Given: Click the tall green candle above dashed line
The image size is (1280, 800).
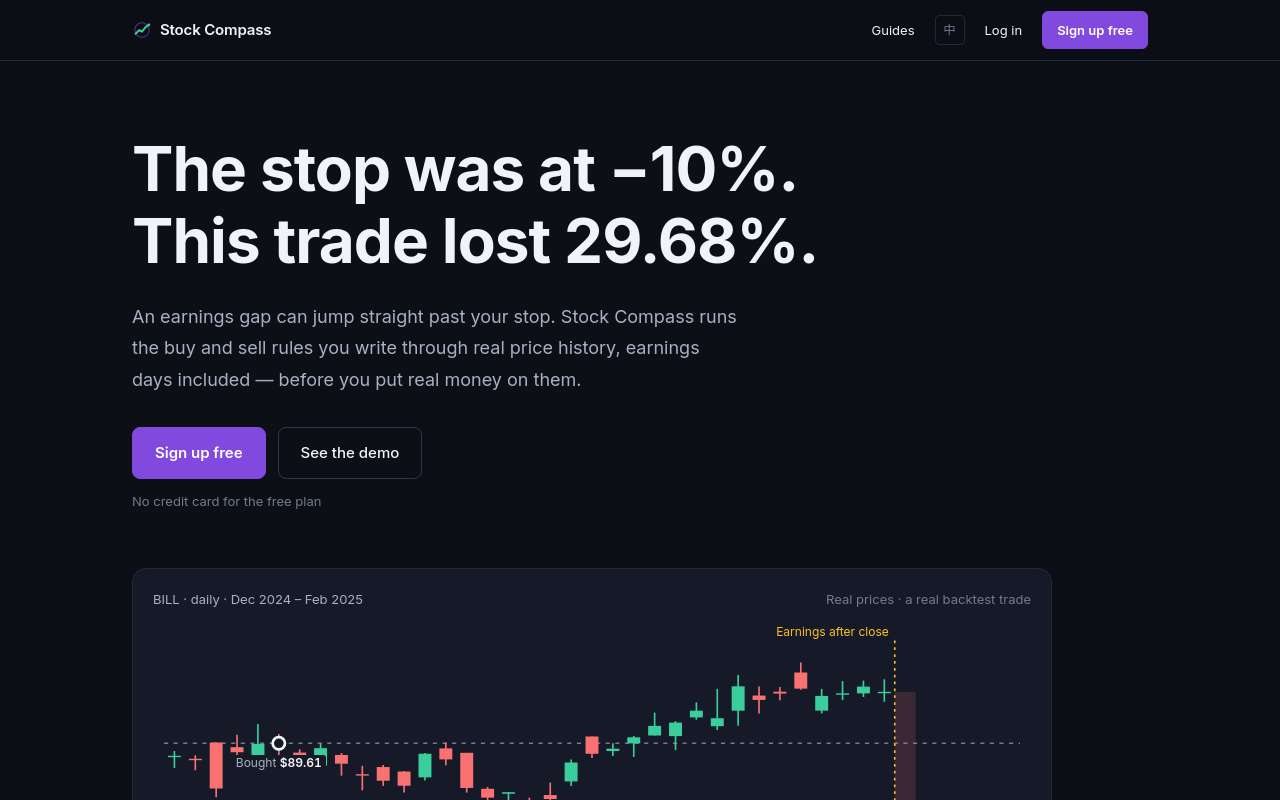Looking at the screenshot, I should point(738,698).
